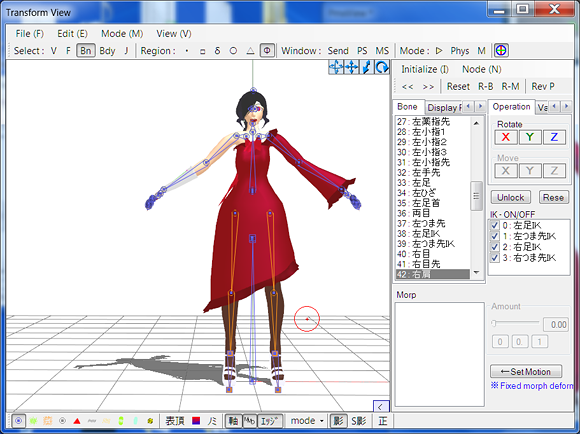The height and width of the screenshot is (434, 580).
Task: Switch to the Bone tab
Action: [408, 107]
